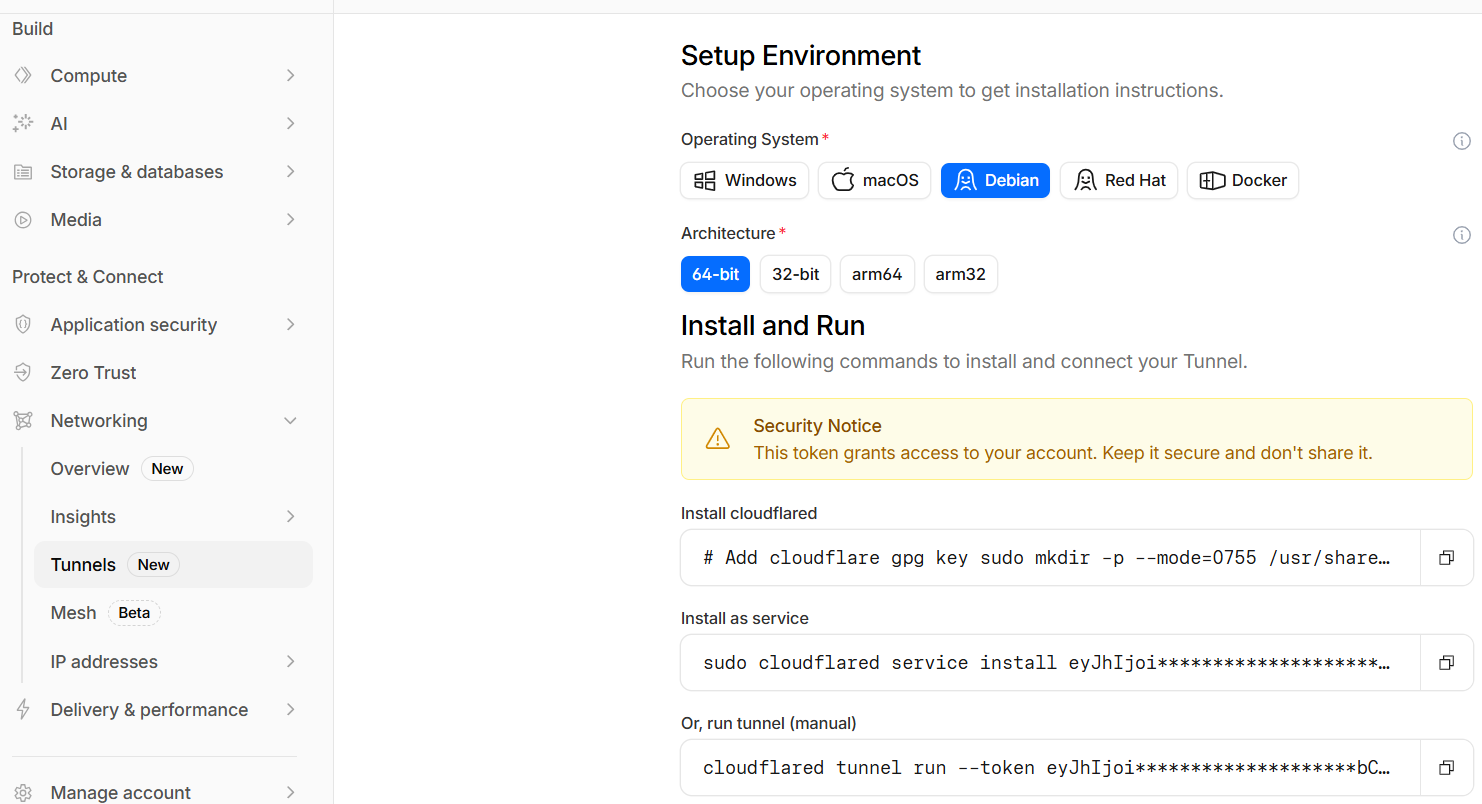Select Windows operating system

(745, 181)
